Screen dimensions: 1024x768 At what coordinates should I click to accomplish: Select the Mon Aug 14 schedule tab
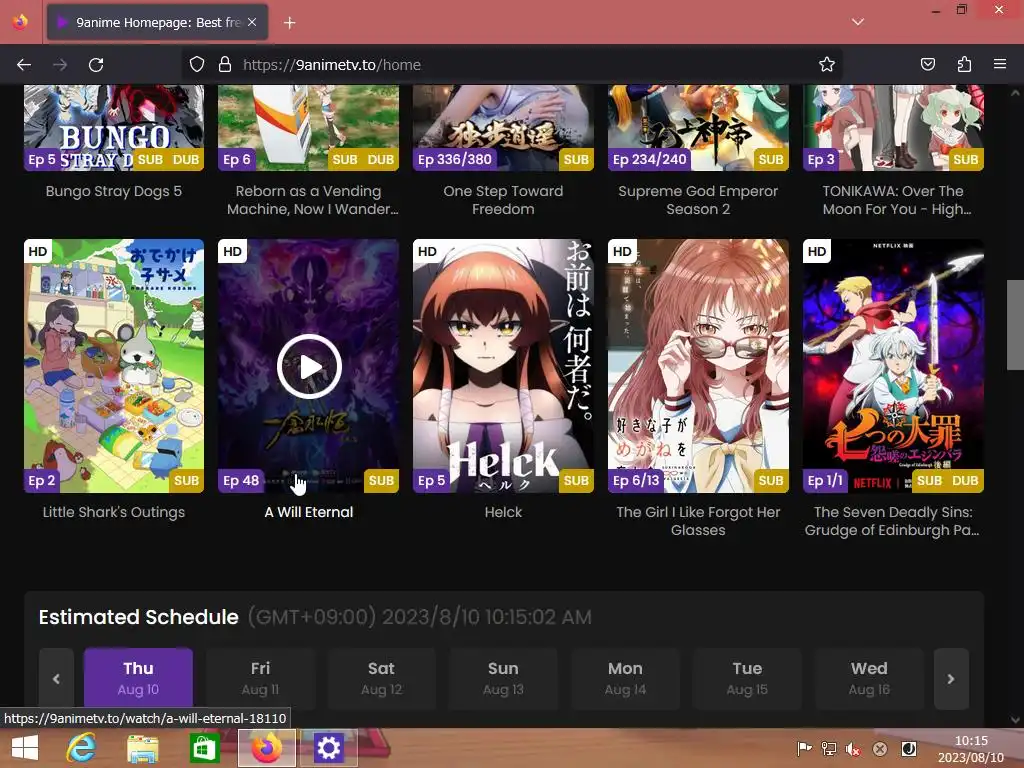[625, 678]
